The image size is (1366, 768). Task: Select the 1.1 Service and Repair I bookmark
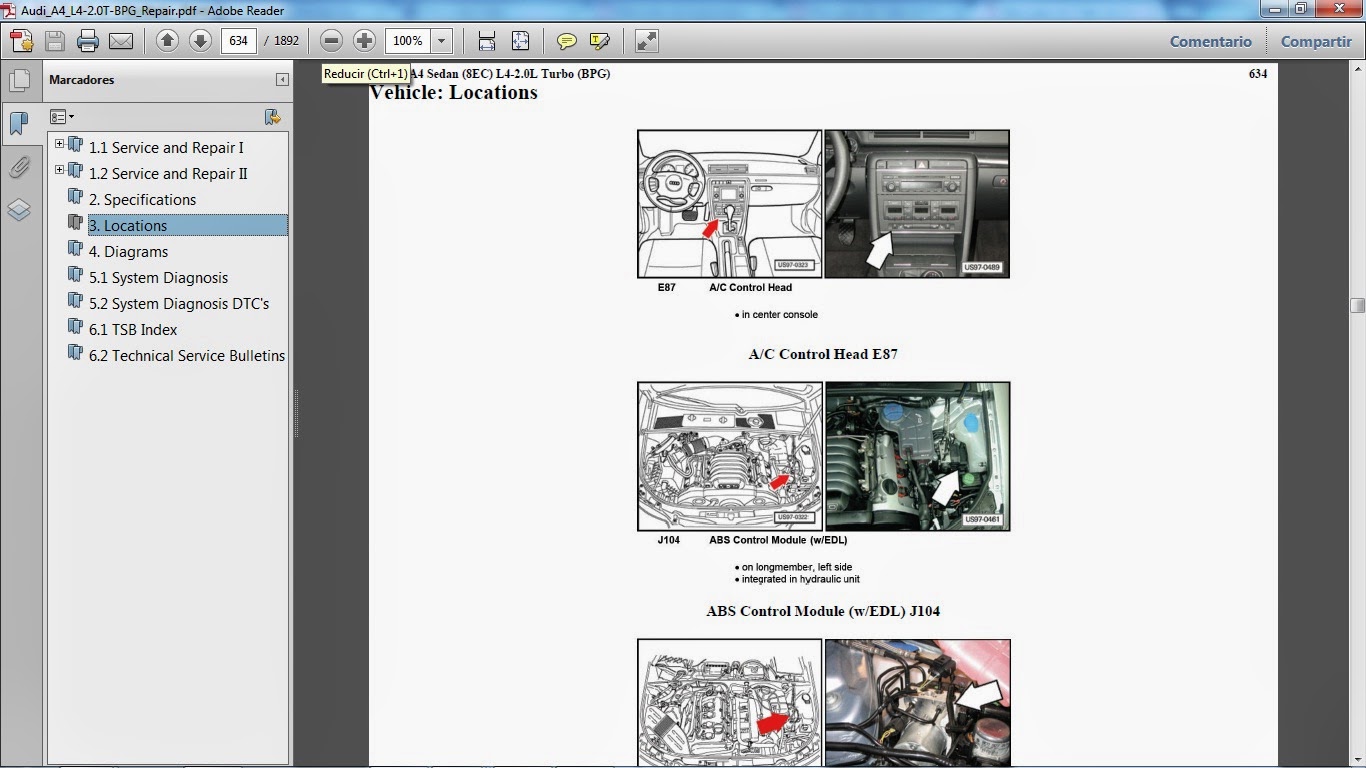[x=166, y=147]
